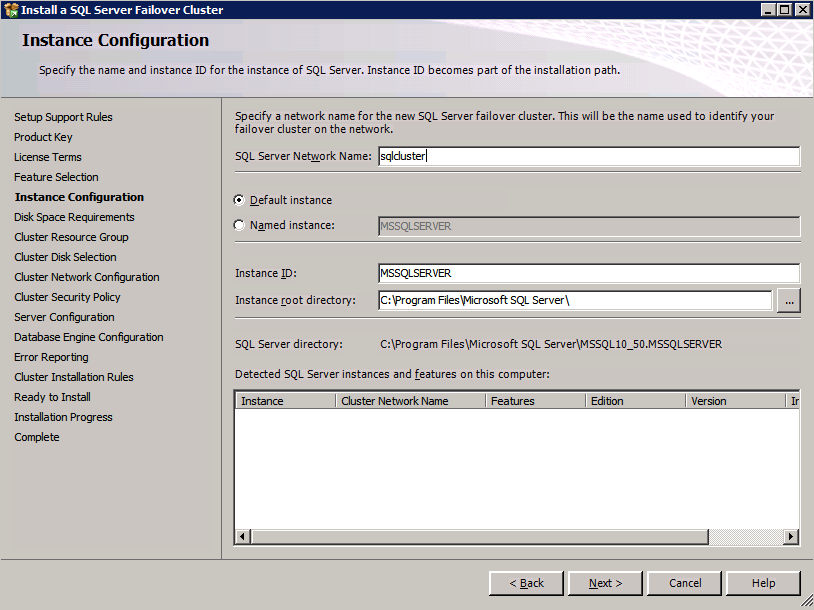This screenshot has width=814, height=610.
Task: Minimize the setup window
Action: pos(768,10)
